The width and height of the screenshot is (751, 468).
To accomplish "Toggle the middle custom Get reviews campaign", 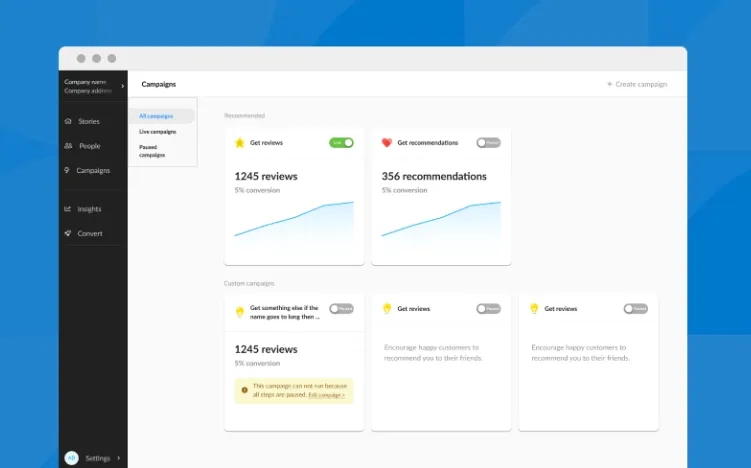I will tap(488, 308).
